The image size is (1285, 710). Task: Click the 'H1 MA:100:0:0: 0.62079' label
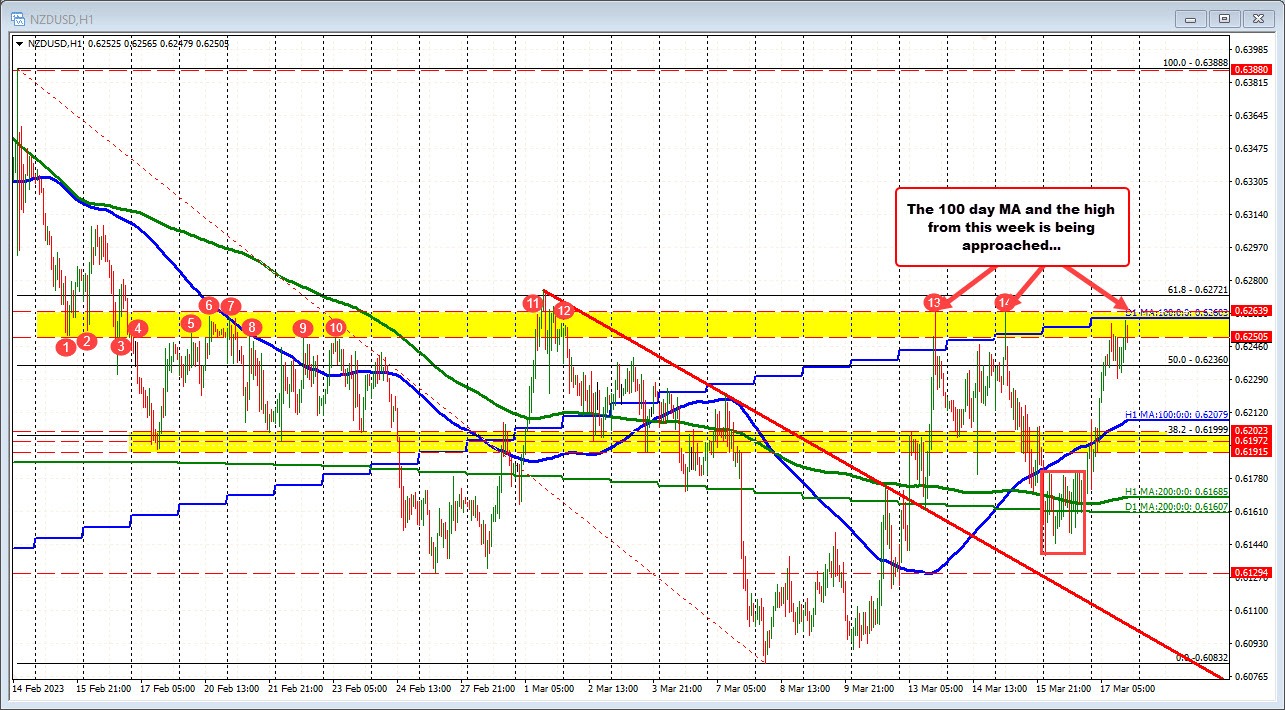pyautogui.click(x=1177, y=414)
